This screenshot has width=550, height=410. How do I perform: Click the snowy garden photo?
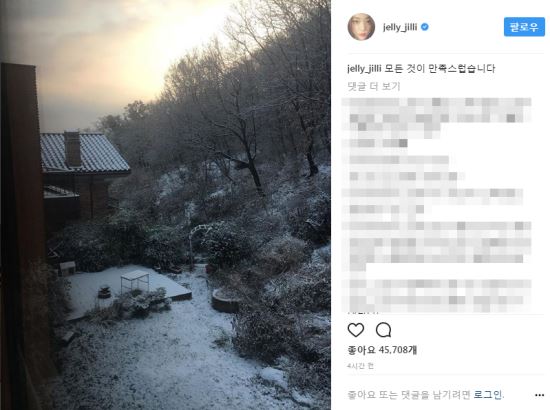166,205
